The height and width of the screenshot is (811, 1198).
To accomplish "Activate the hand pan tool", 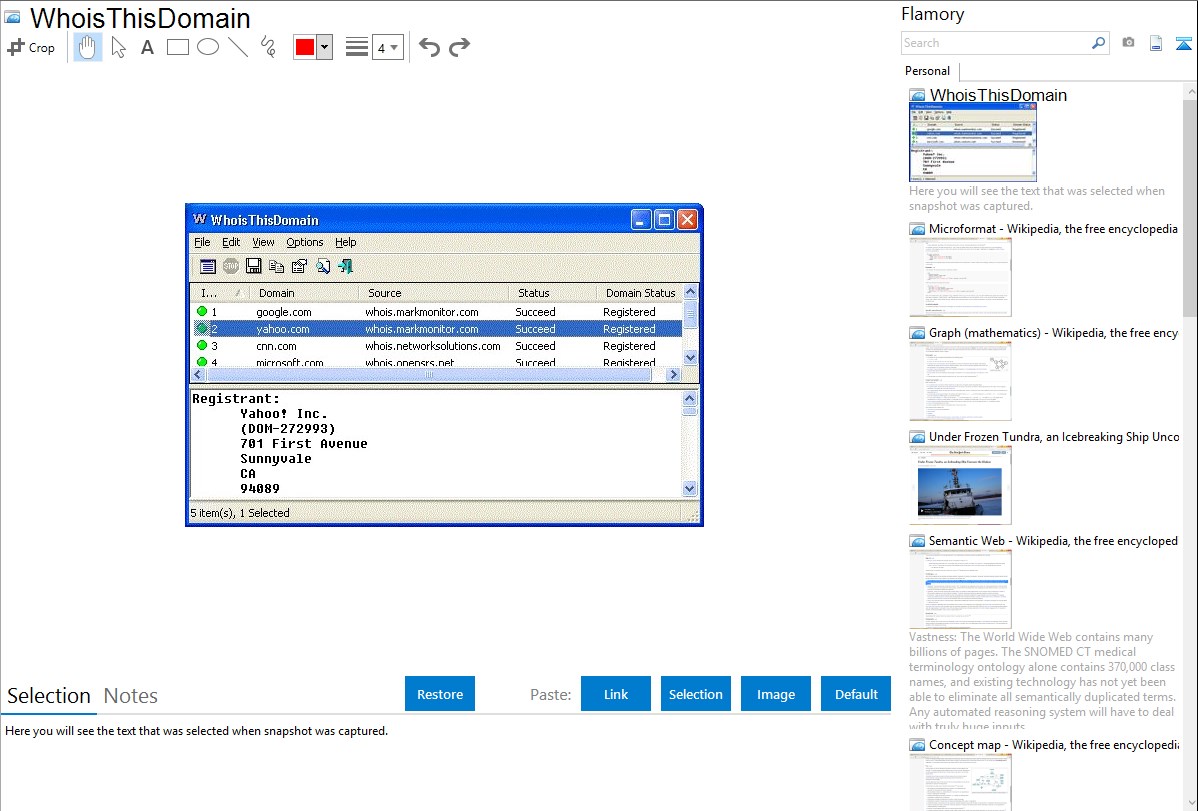I will pyautogui.click(x=88, y=47).
